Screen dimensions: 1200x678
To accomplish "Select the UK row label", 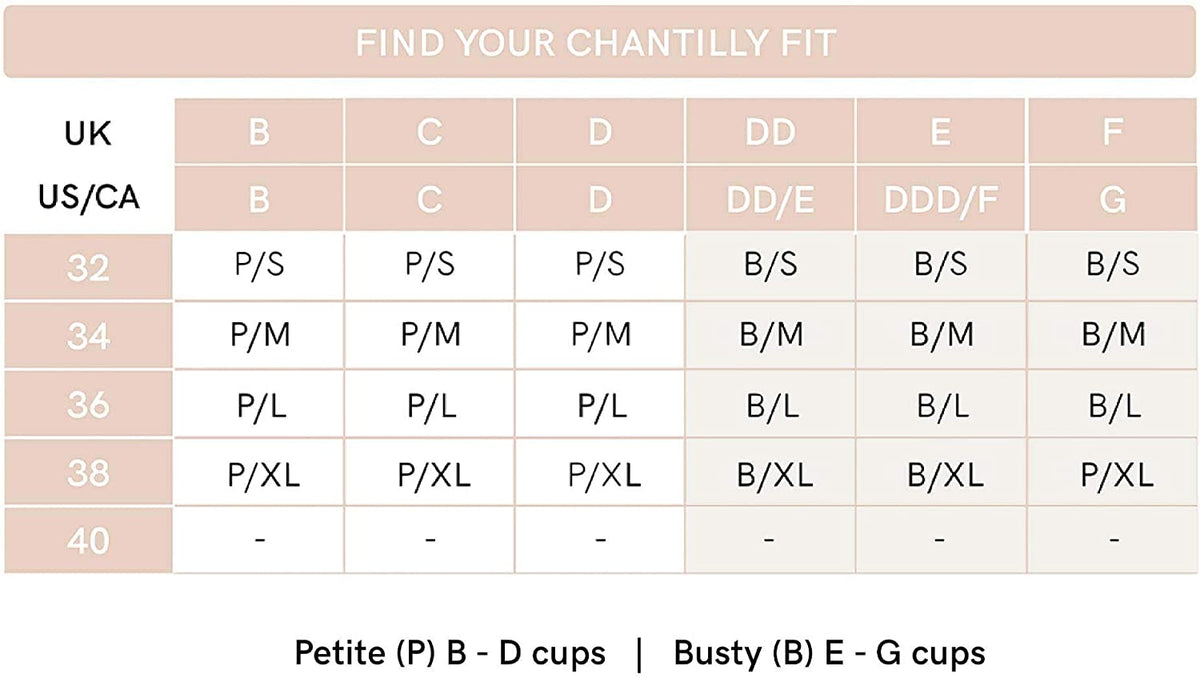I will [88, 133].
